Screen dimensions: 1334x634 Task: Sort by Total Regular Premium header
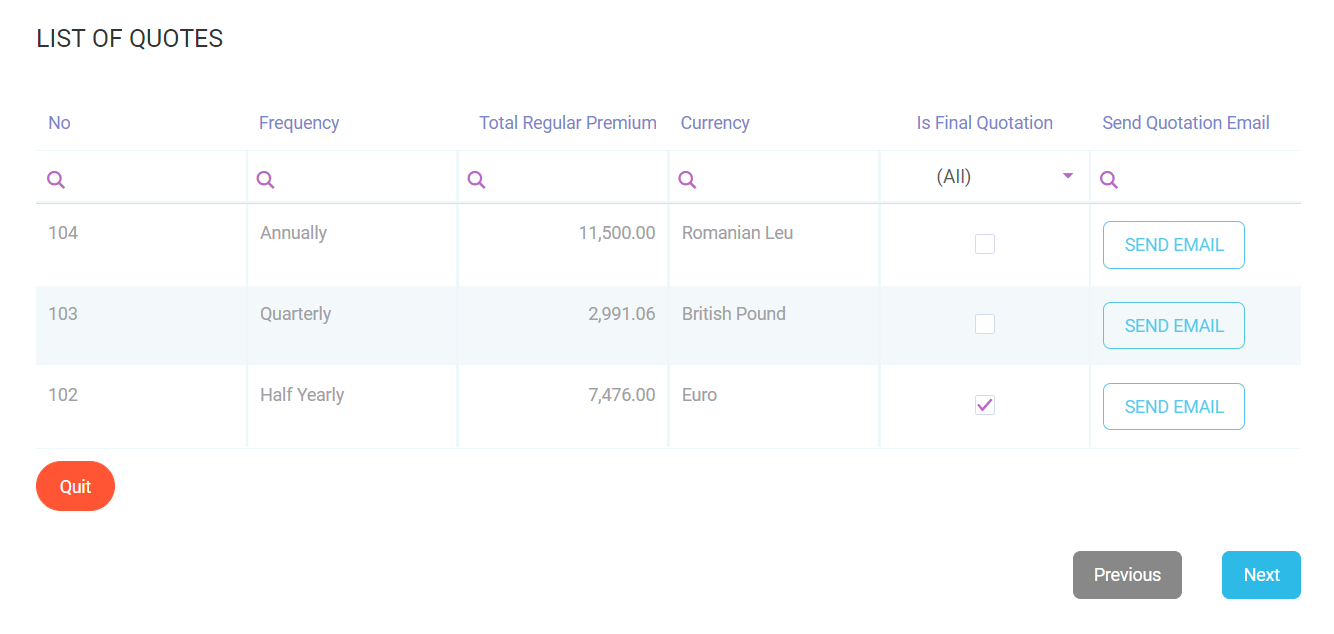567,123
